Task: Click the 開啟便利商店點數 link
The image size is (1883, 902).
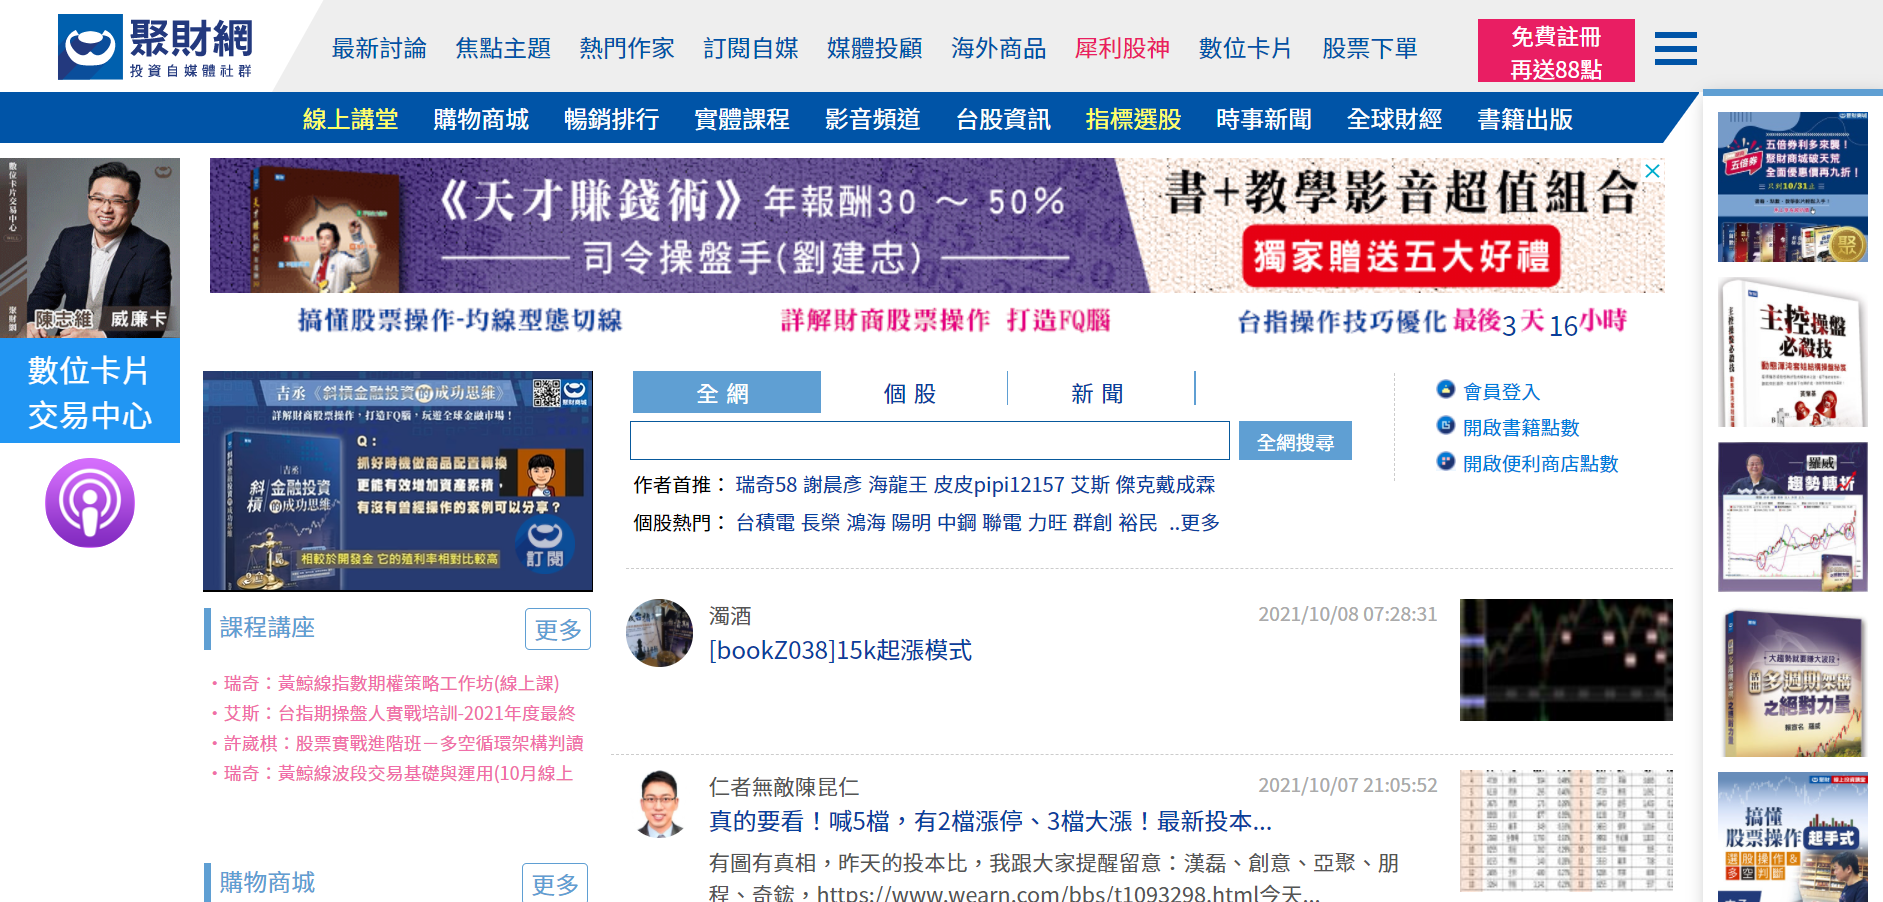Action: click(x=1540, y=464)
